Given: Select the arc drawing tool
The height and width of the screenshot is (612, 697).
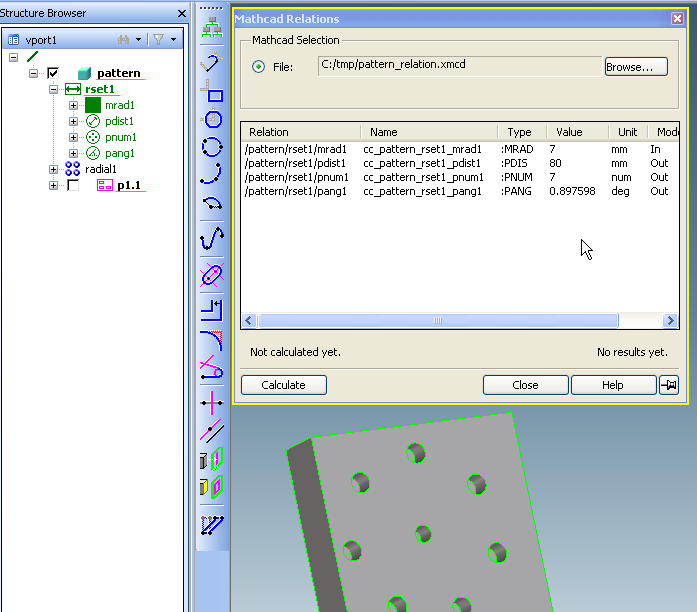Looking at the screenshot, I should click(x=212, y=173).
